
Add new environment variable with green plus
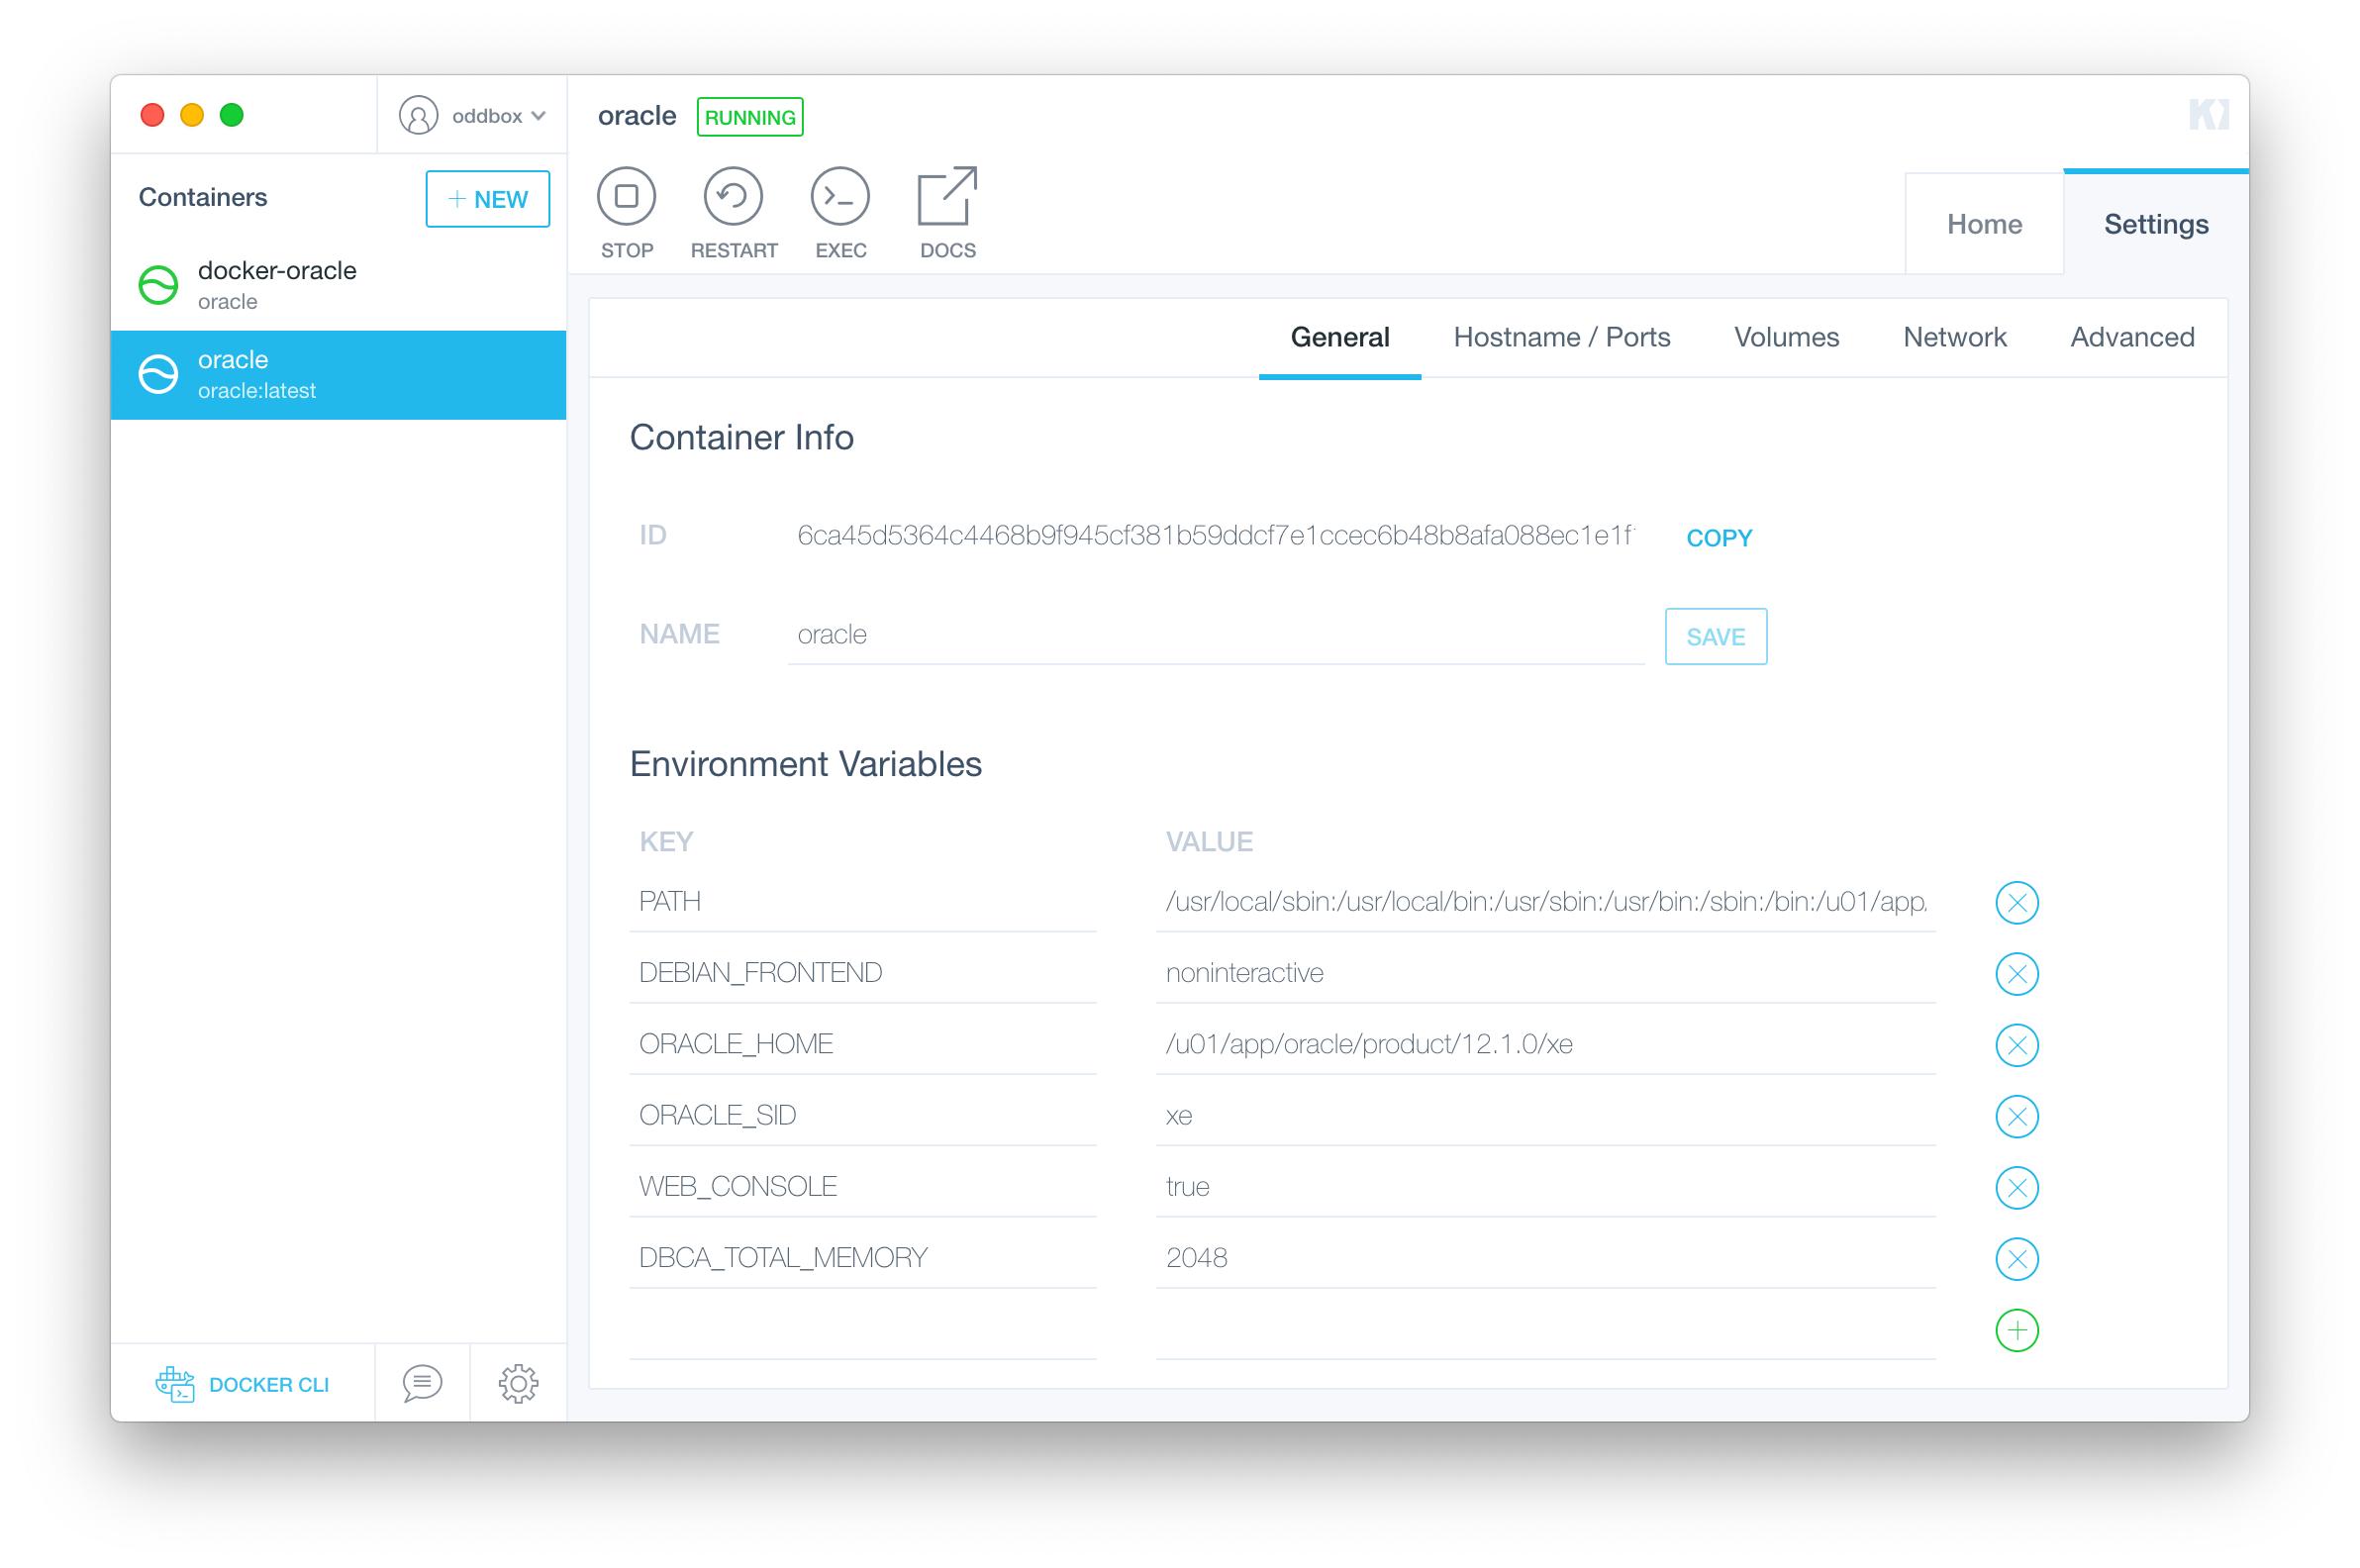pos(2016,1330)
